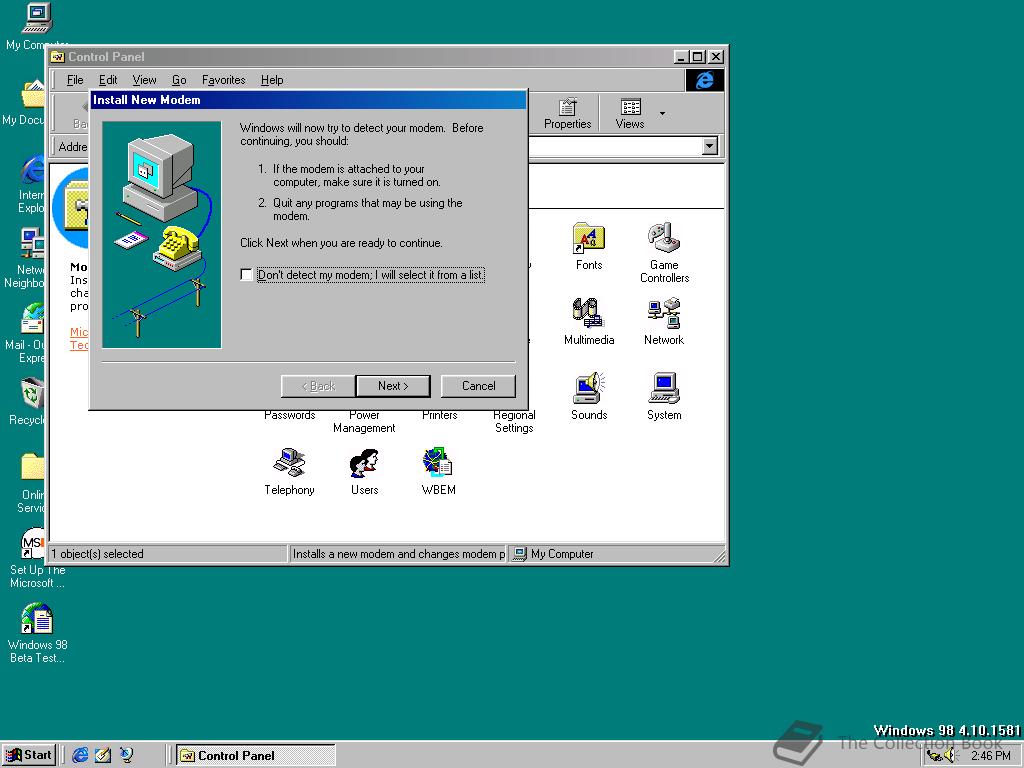1024x768 pixels.
Task: Click the Views toolbar button
Action: (630, 114)
